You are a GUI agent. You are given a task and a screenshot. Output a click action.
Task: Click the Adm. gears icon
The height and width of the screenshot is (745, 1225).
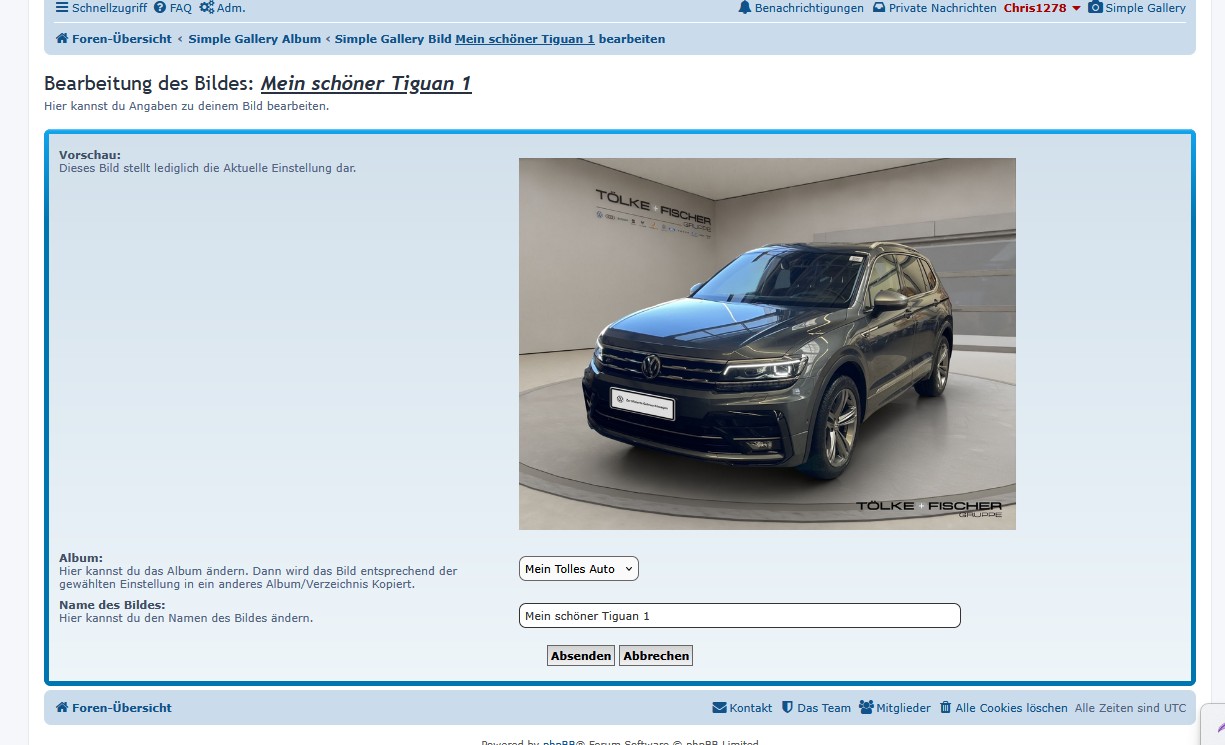tap(207, 8)
